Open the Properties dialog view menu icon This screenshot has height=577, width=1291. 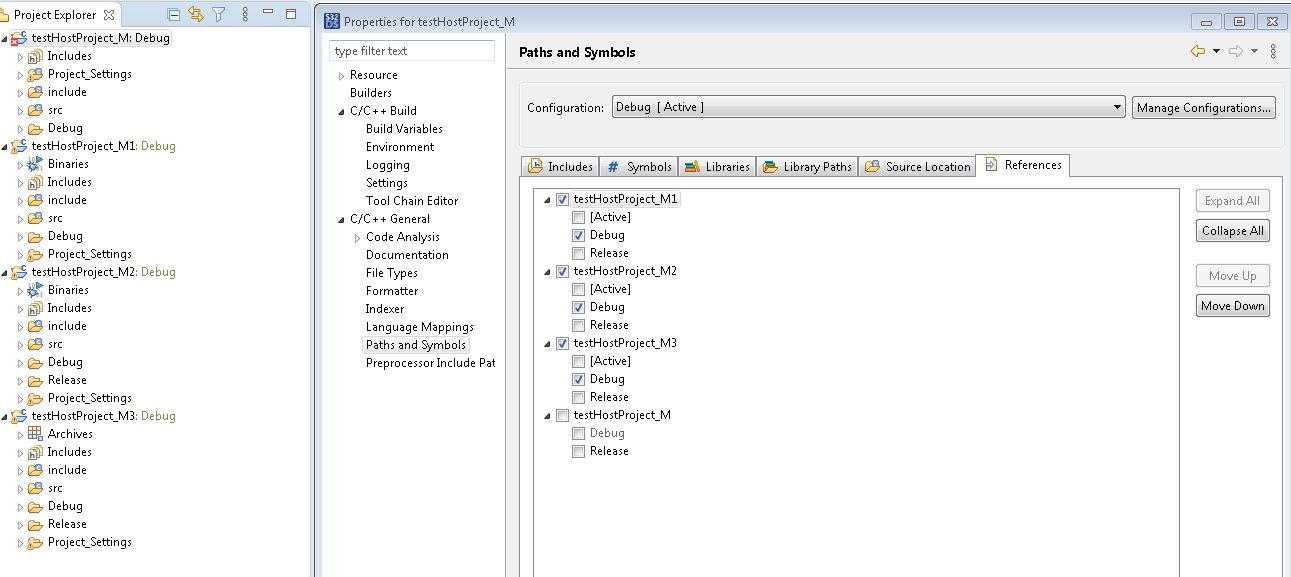(1273, 52)
